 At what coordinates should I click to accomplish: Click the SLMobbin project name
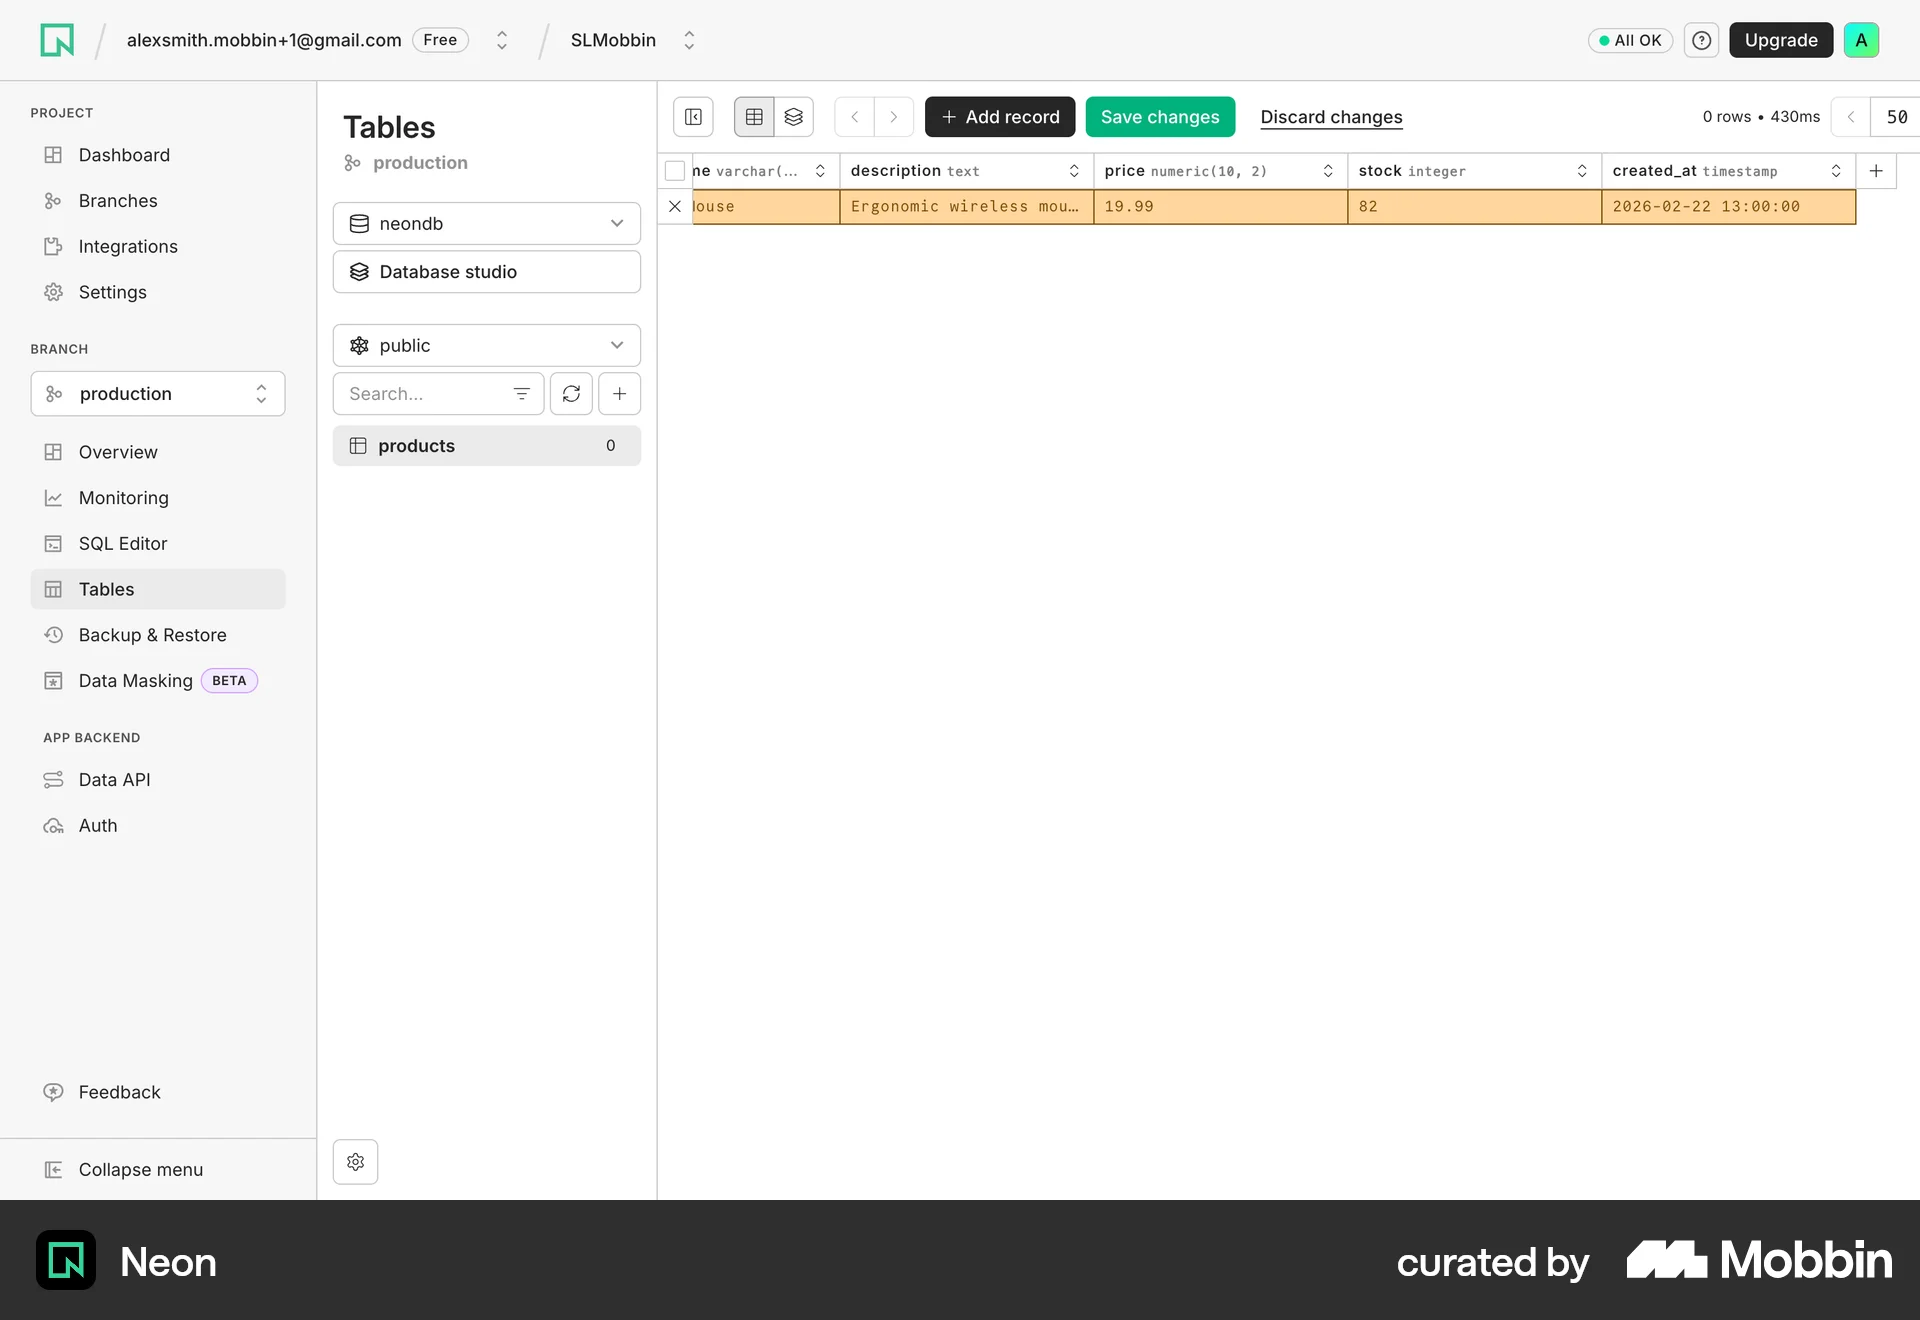click(x=613, y=40)
